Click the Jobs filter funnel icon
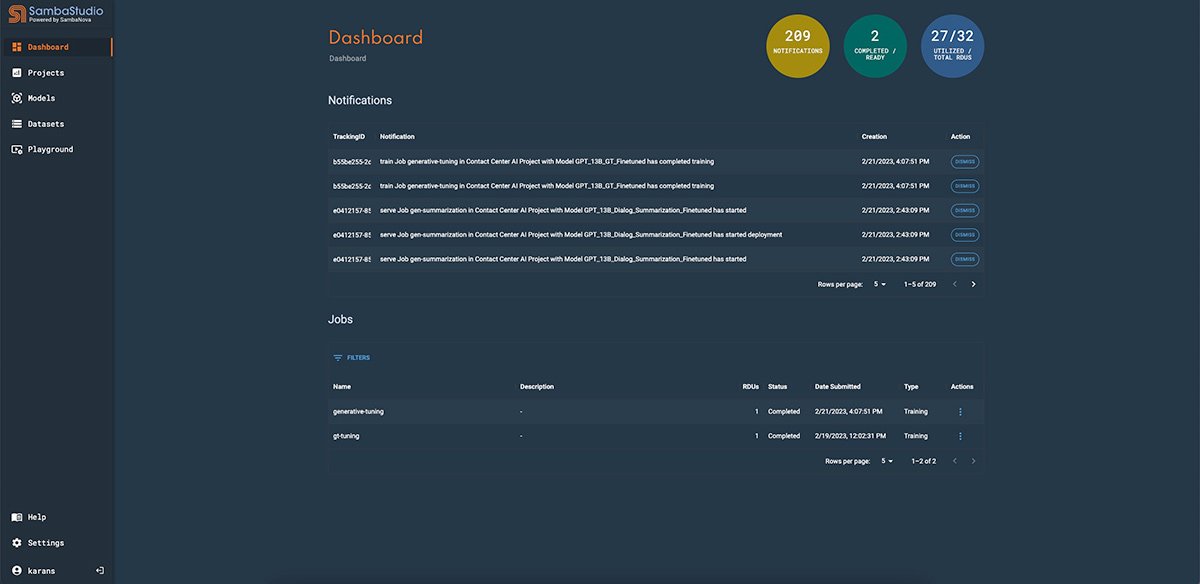Image resolution: width=1200 pixels, height=584 pixels. point(338,357)
